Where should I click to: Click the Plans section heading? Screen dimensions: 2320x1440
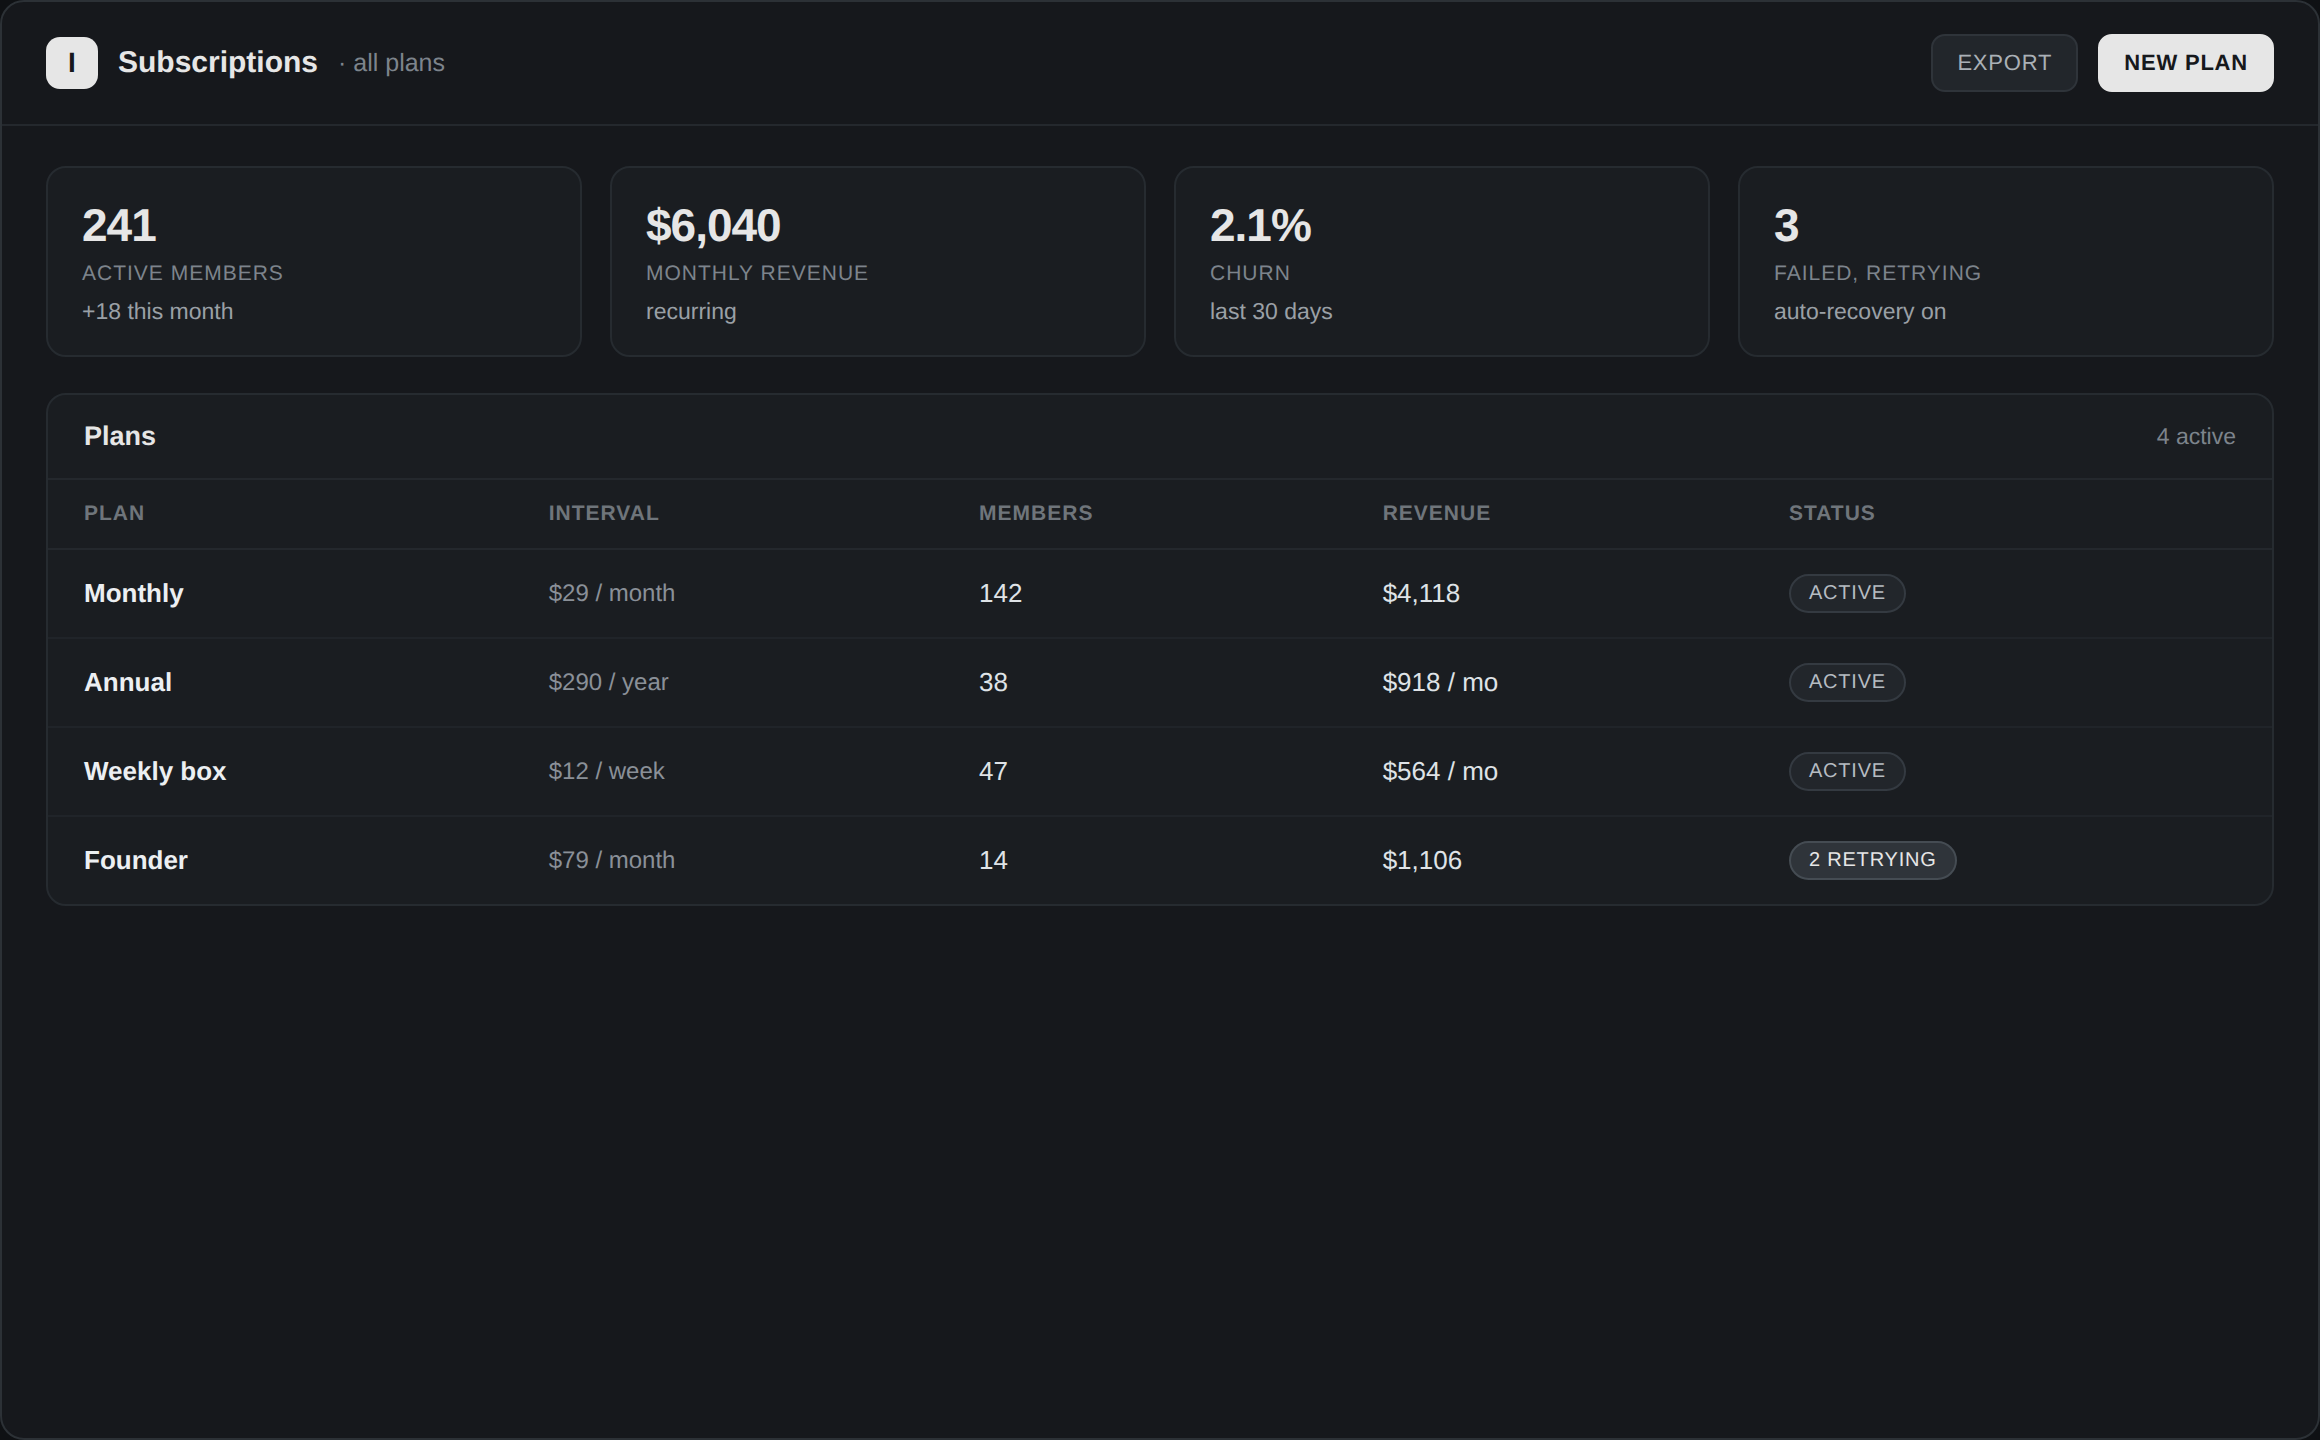120,436
